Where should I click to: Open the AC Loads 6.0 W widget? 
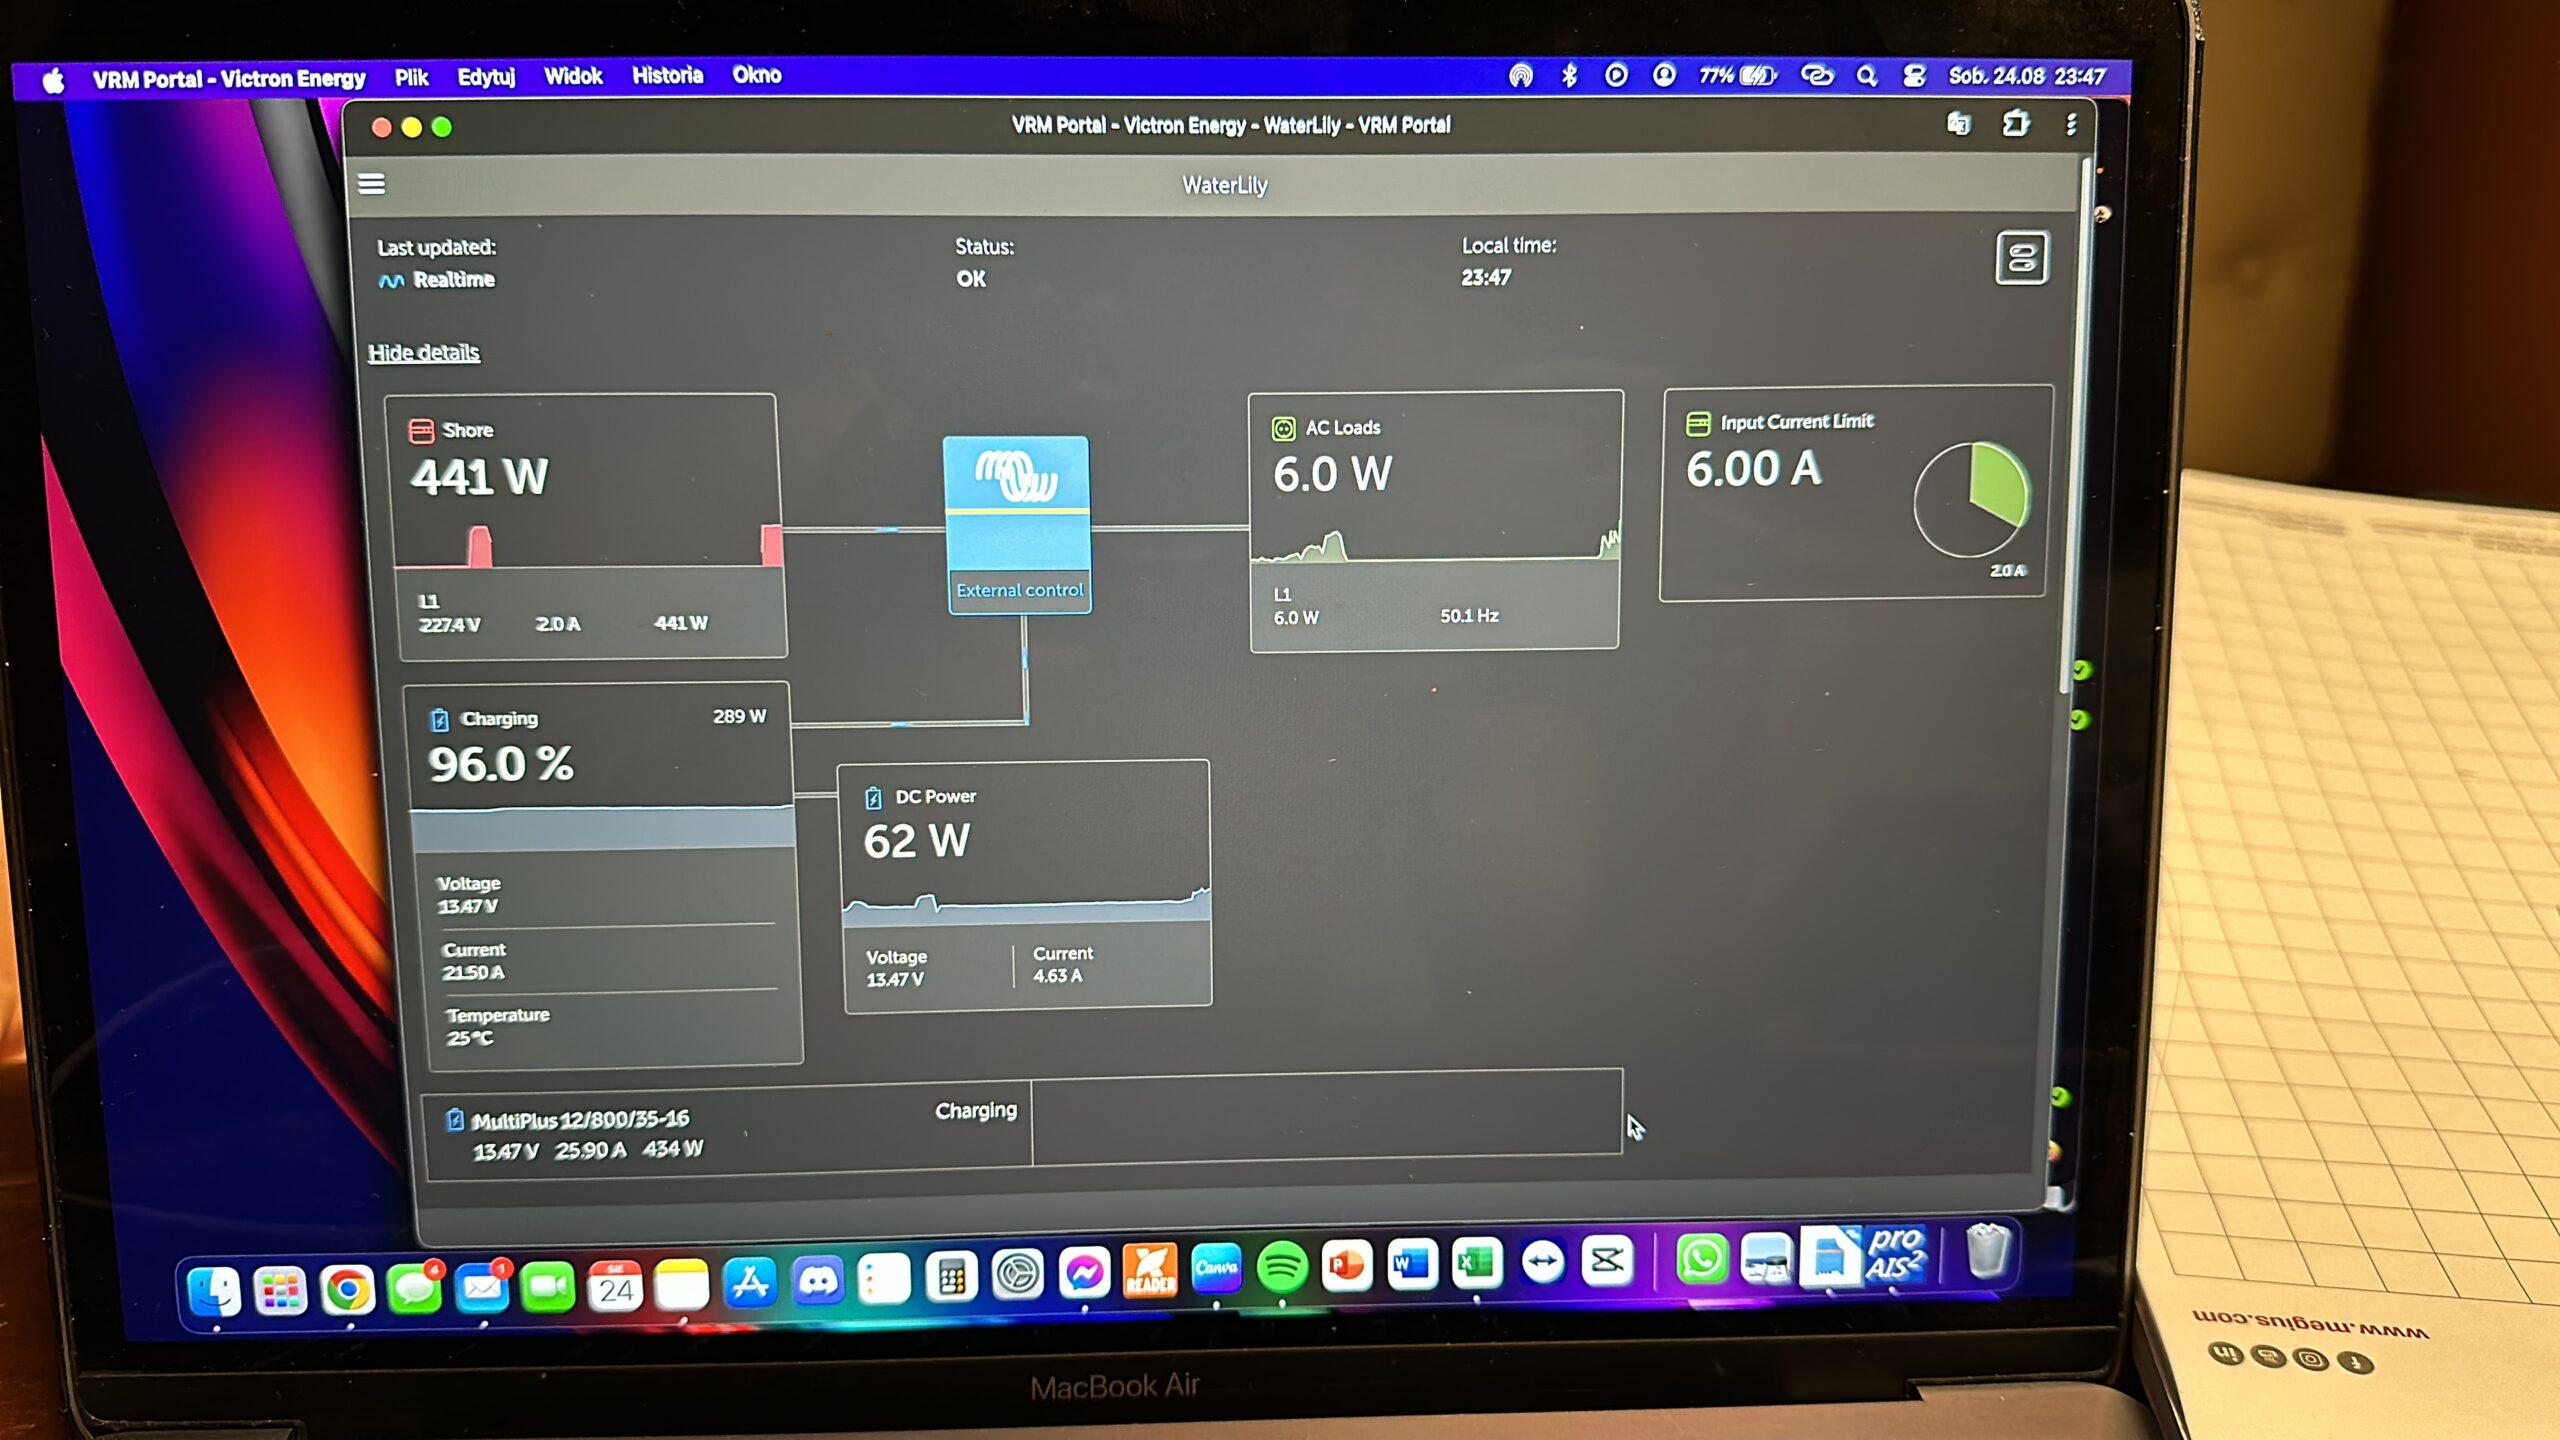coord(1435,520)
